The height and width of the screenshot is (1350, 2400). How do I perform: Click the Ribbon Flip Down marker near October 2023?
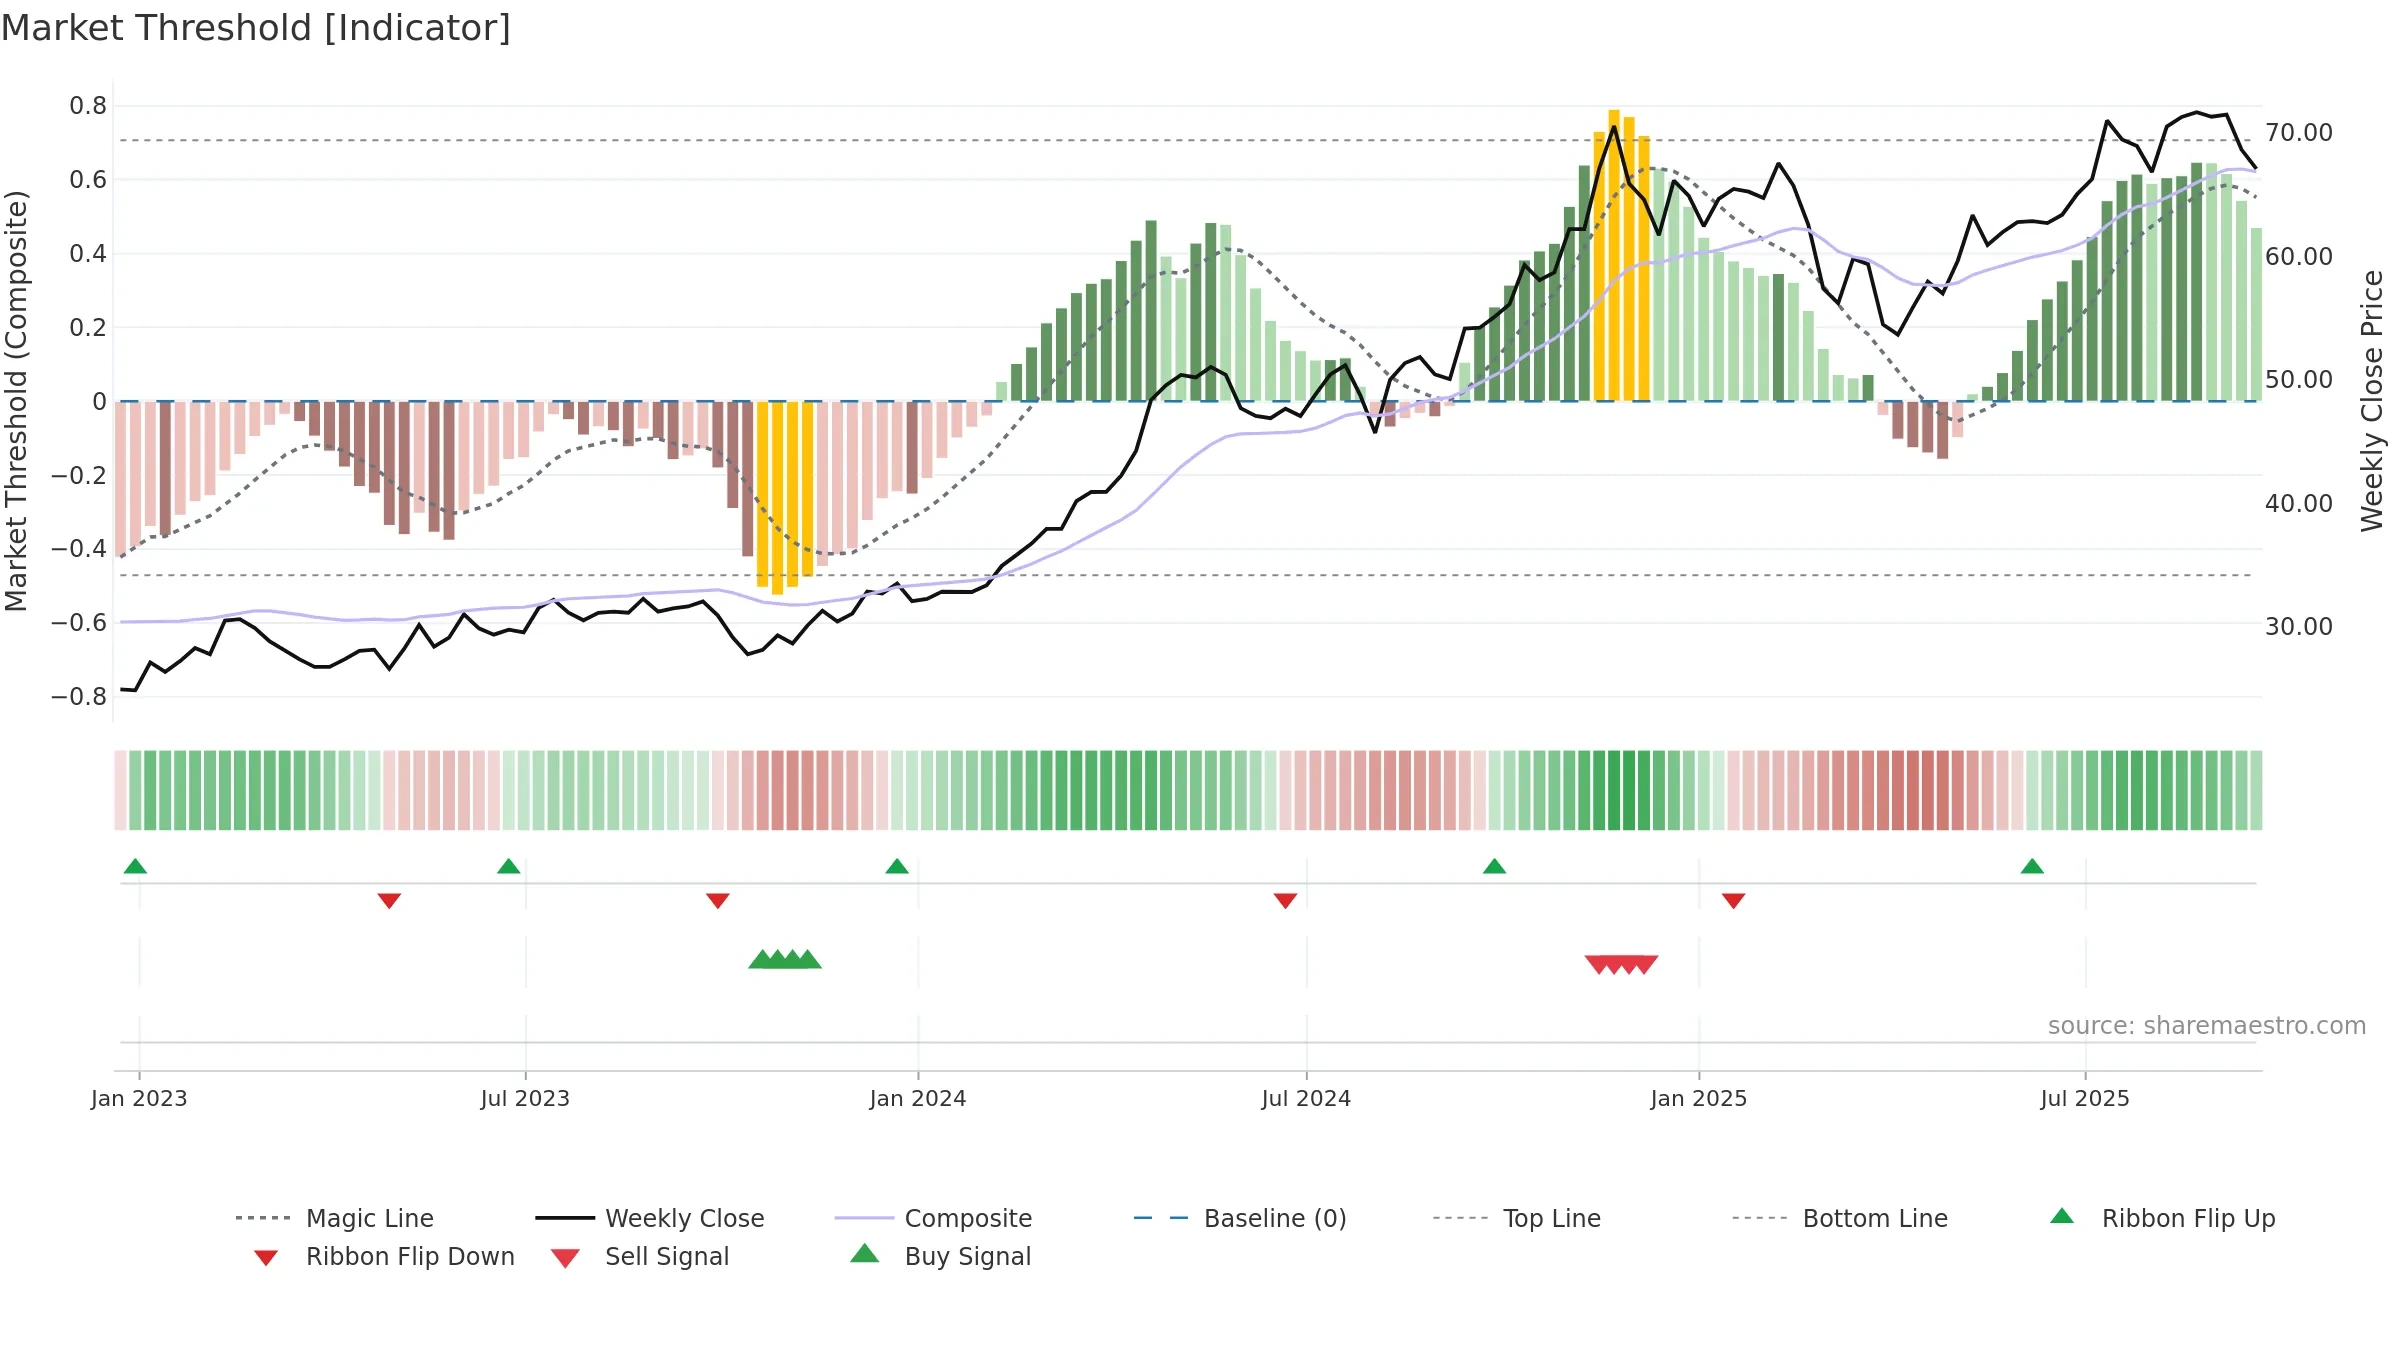[x=717, y=901]
